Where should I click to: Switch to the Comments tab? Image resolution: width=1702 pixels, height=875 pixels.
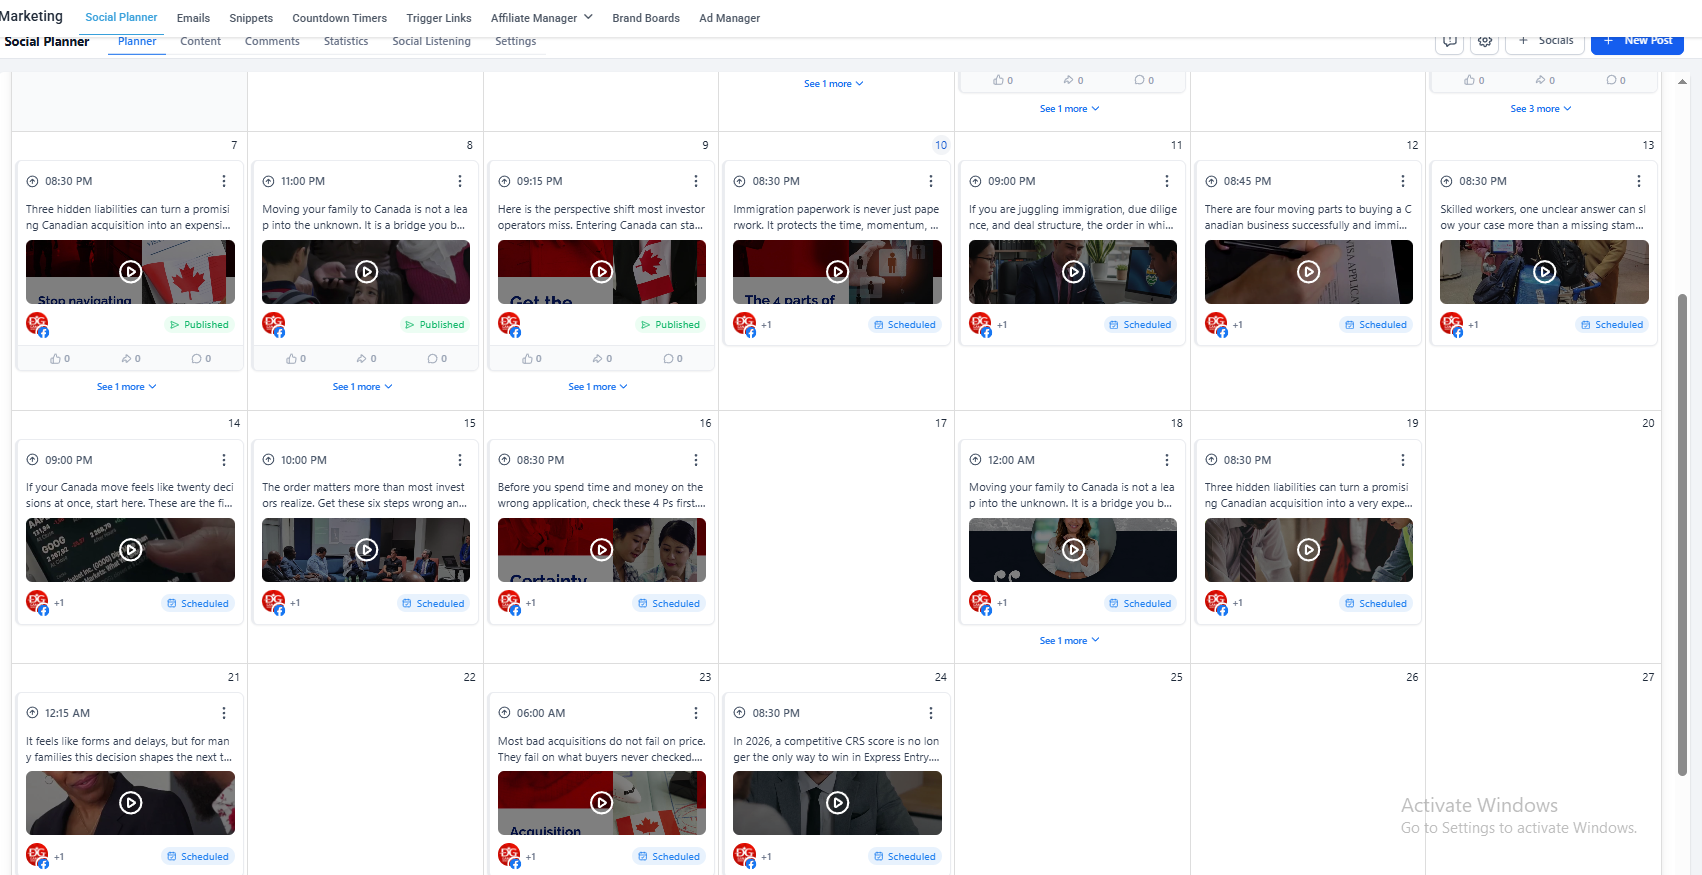272,41
